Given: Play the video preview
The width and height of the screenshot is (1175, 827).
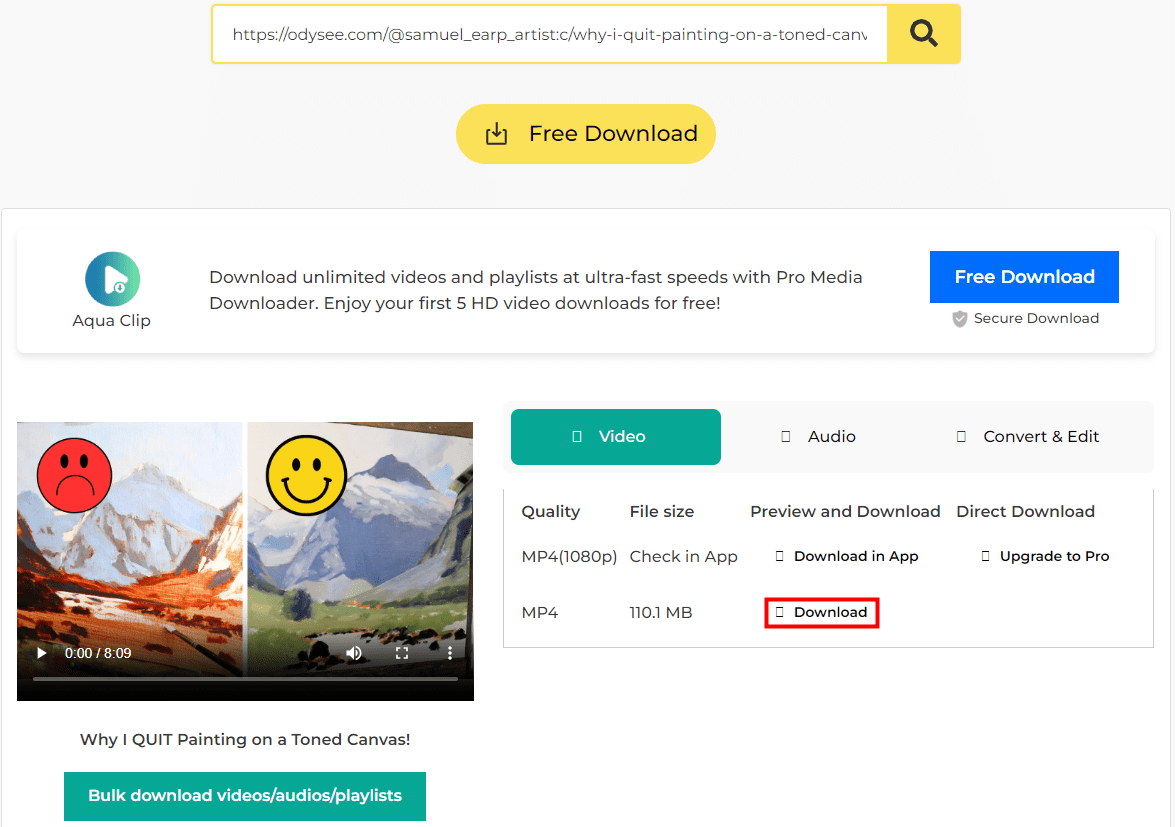Looking at the screenshot, I should [x=41, y=653].
